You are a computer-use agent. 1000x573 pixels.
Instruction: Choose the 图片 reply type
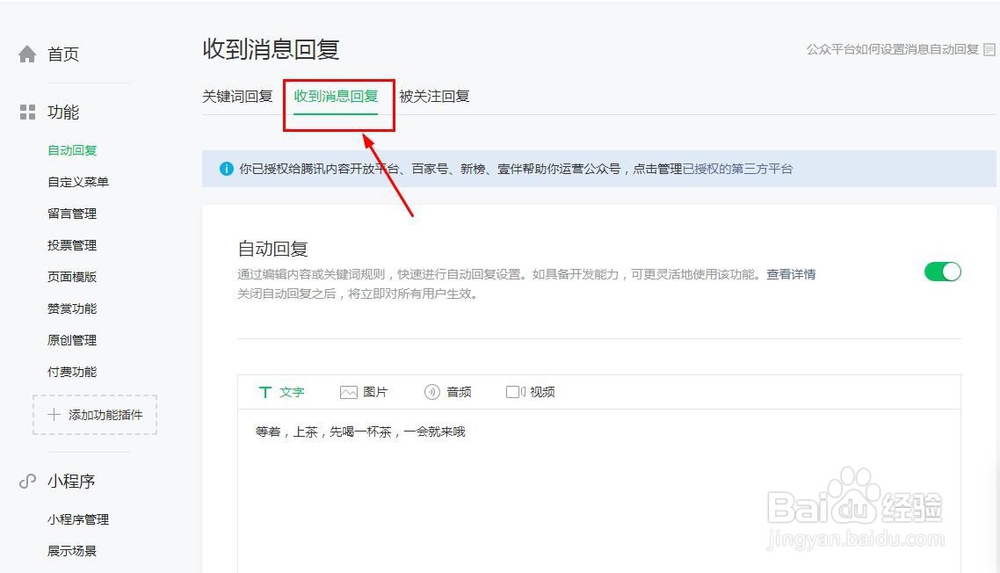364,392
